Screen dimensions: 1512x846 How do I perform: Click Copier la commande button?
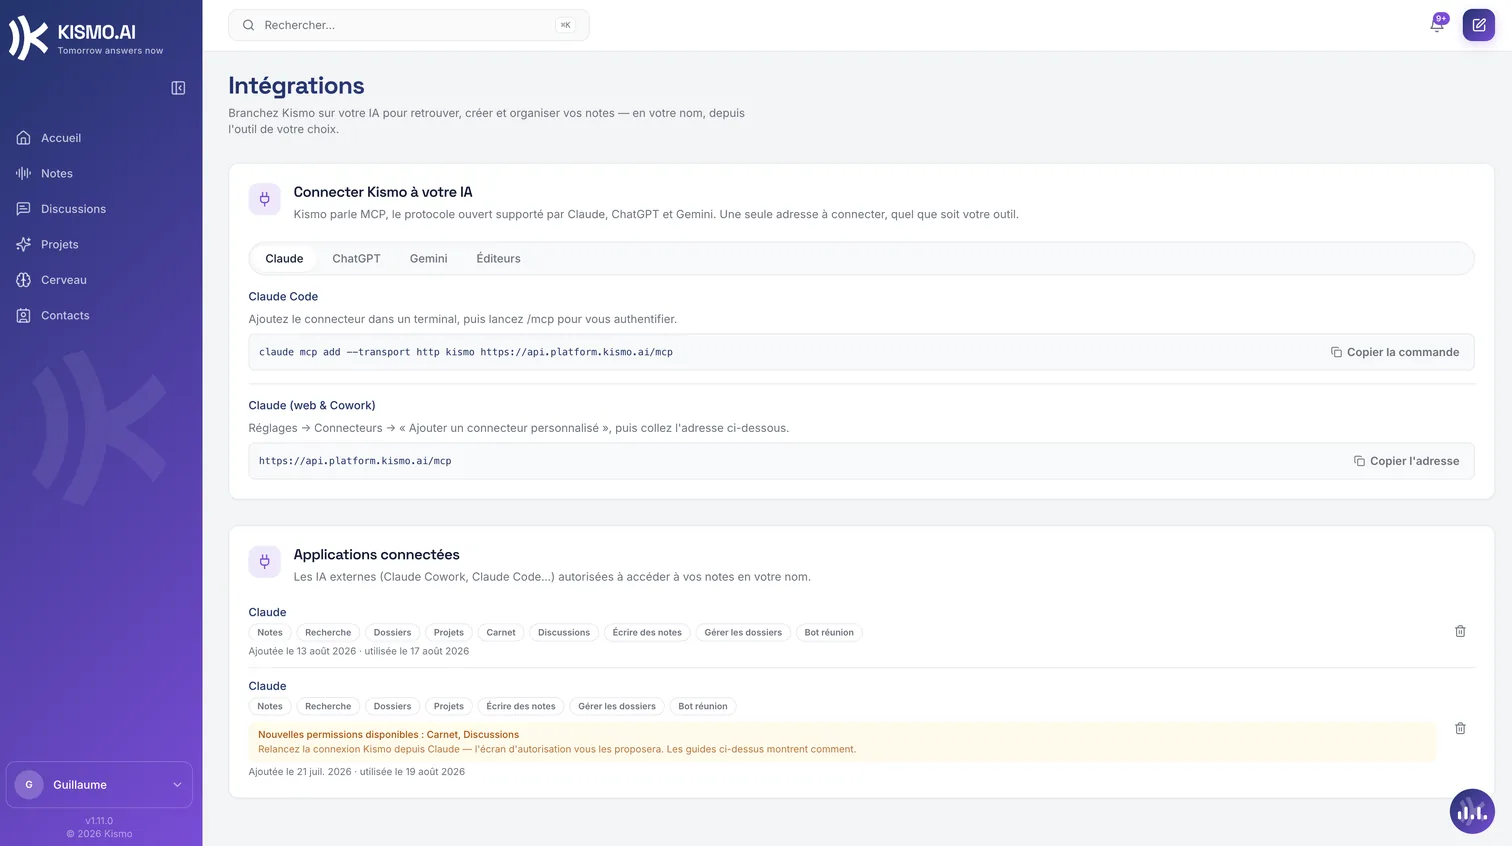click(1394, 352)
